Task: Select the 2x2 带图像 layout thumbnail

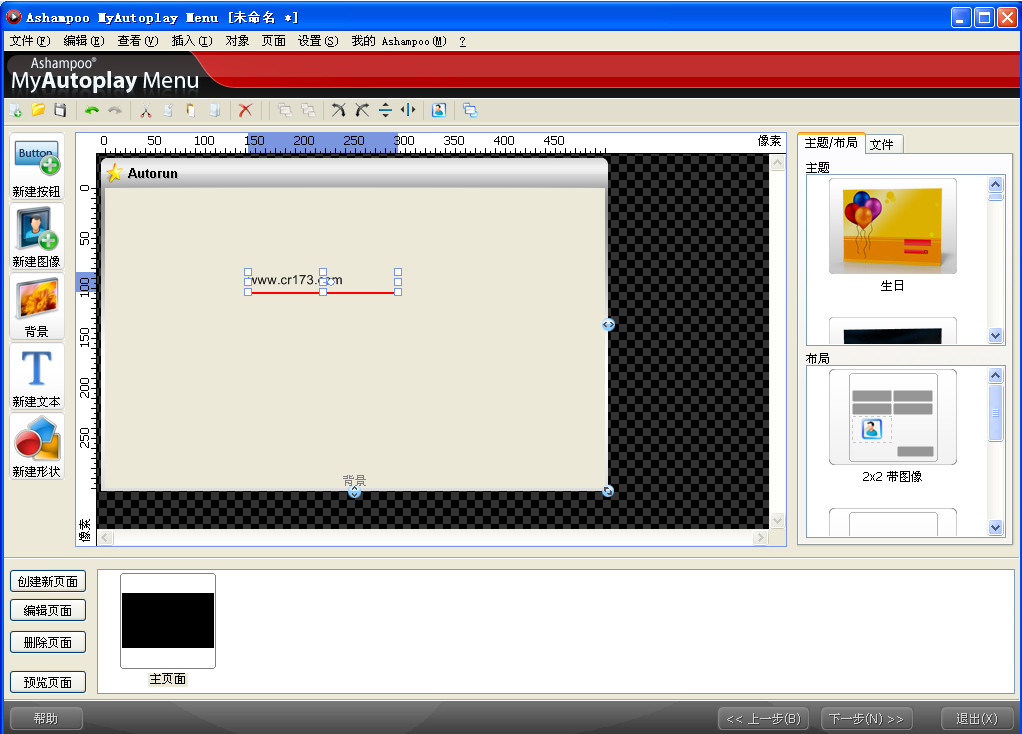Action: (892, 418)
